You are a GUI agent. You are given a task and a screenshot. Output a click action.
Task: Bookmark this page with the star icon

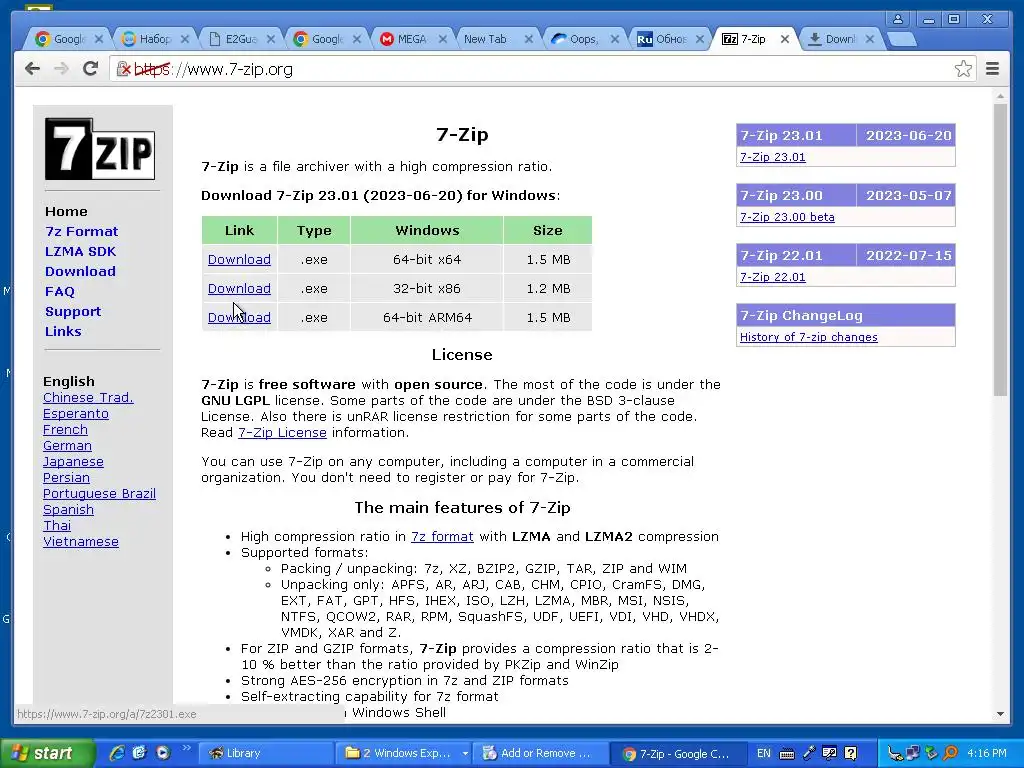pyautogui.click(x=963, y=69)
